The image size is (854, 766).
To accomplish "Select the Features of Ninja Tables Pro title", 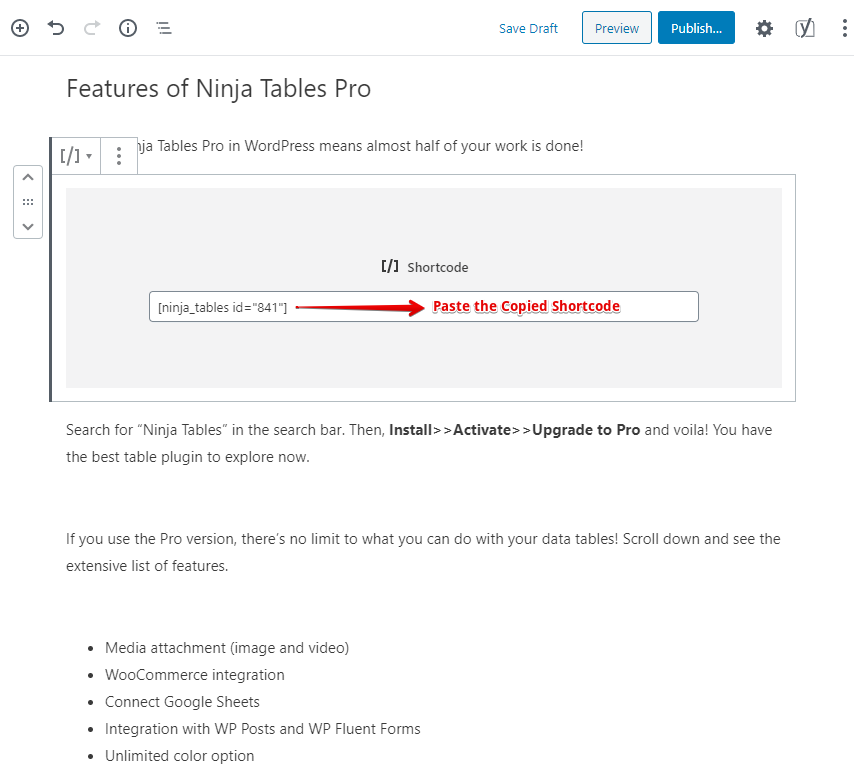I will pyautogui.click(x=218, y=89).
